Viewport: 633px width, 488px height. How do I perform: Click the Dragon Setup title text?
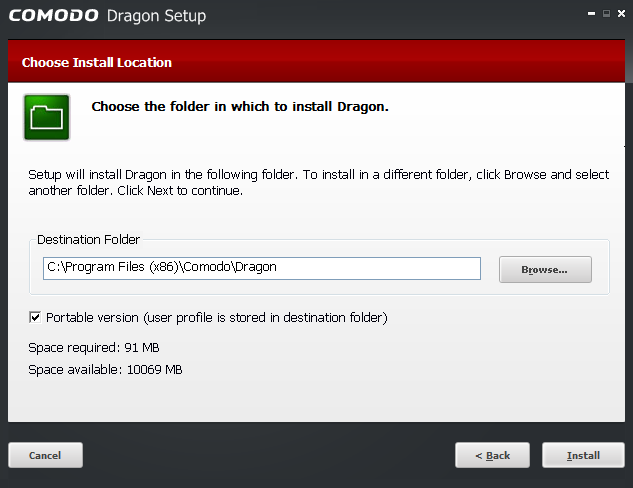click(x=156, y=16)
